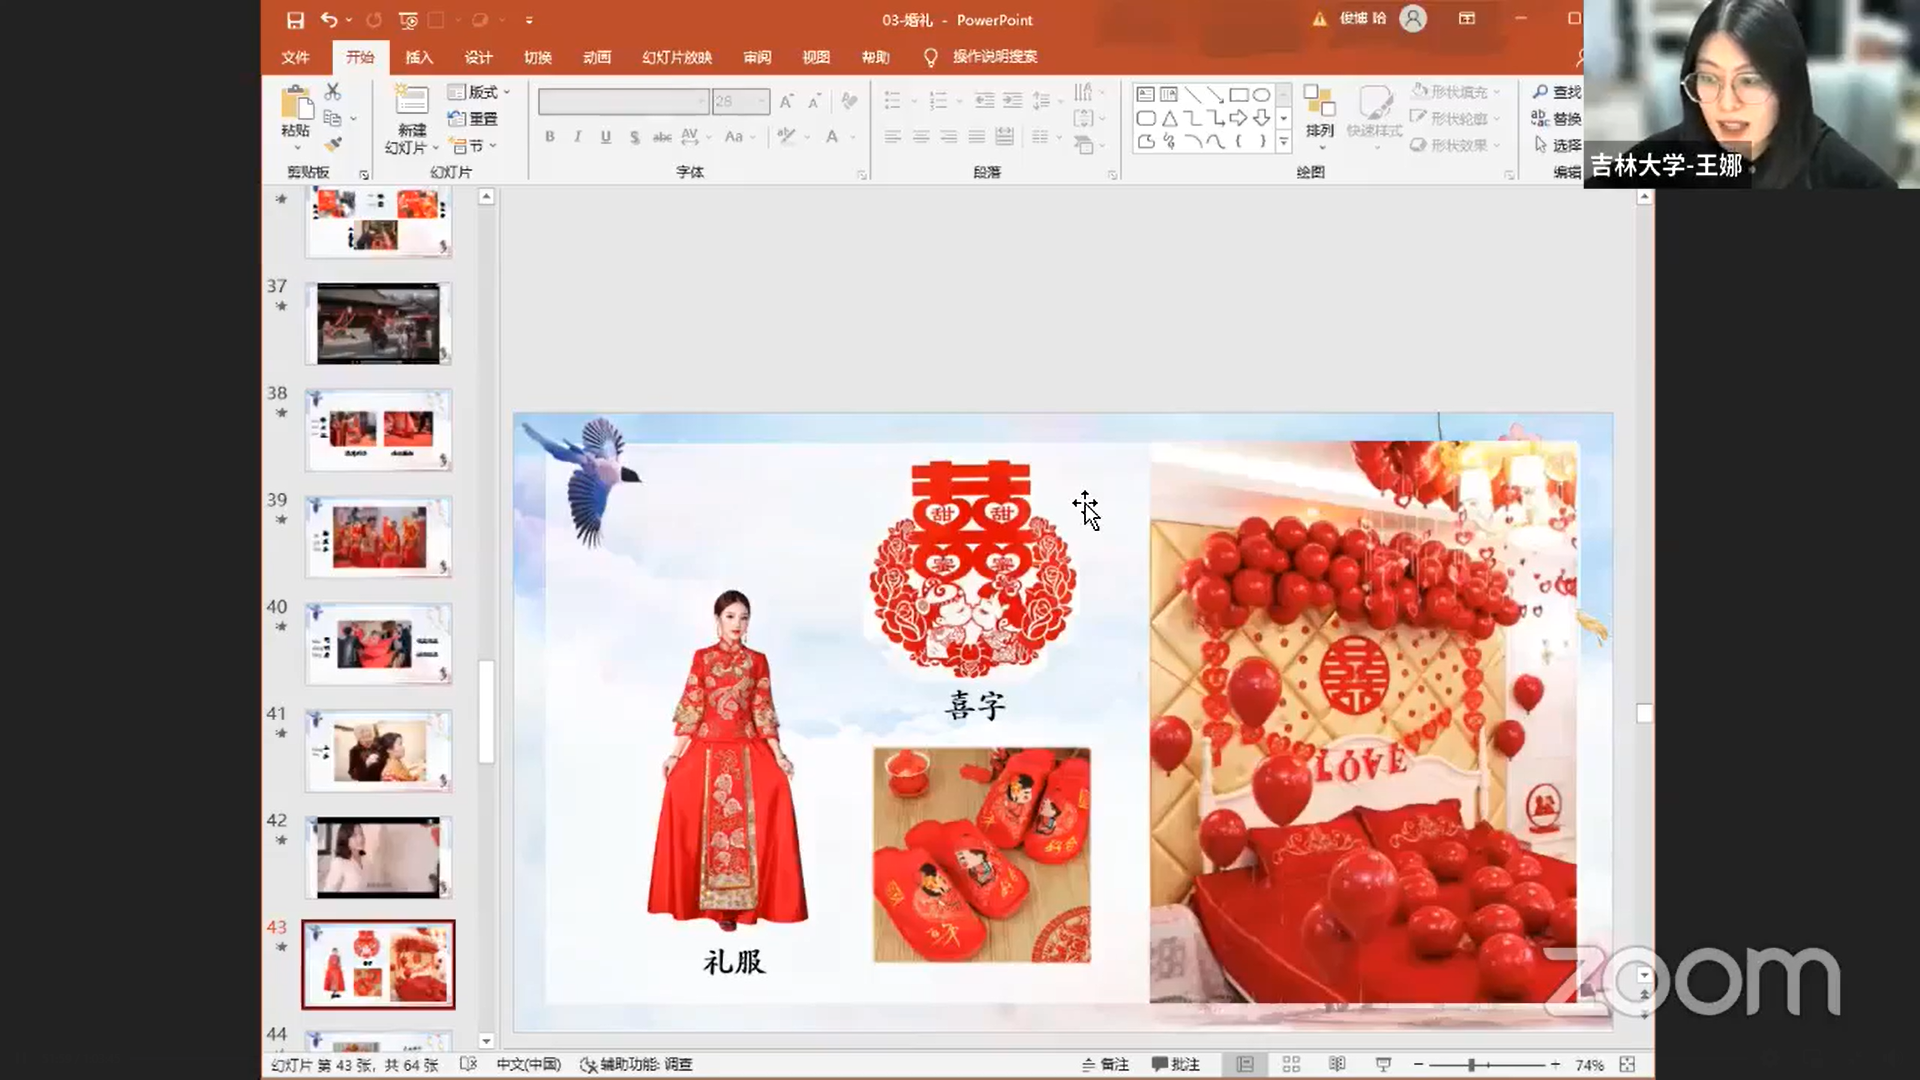The width and height of the screenshot is (1920, 1080).
Task: Click the Undo arrow icon
Action: point(328,20)
